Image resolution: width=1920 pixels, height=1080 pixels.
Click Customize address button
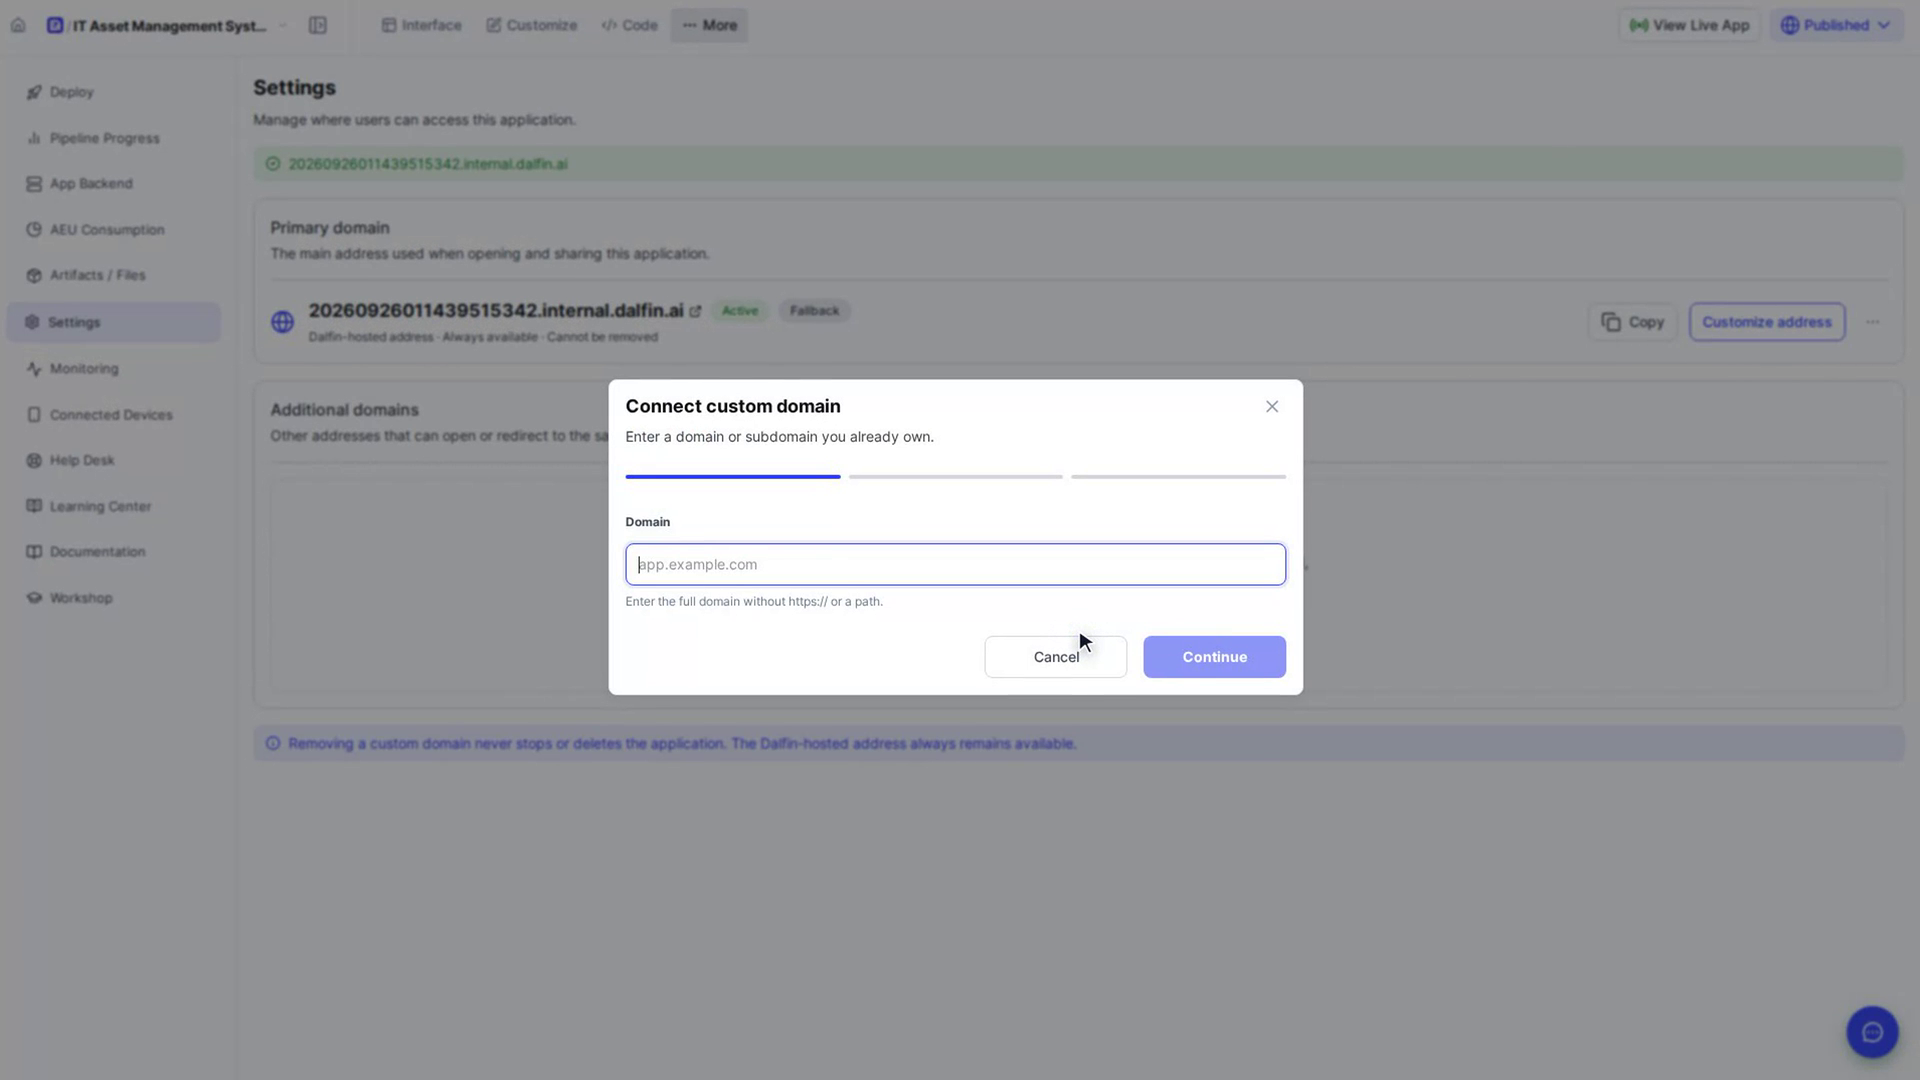[x=1766, y=322]
